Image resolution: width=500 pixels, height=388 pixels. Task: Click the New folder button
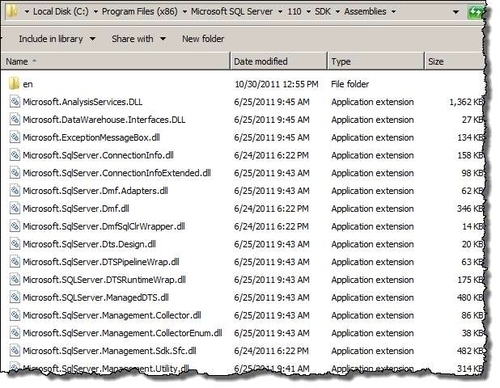(203, 39)
